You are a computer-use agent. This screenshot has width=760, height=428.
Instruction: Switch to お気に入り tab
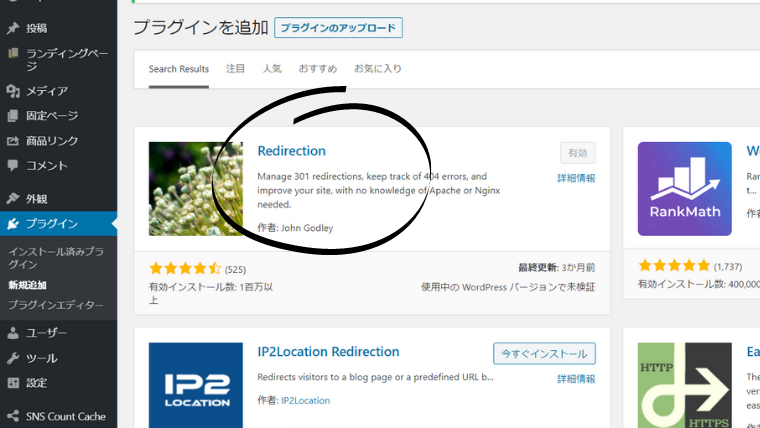[x=378, y=69]
